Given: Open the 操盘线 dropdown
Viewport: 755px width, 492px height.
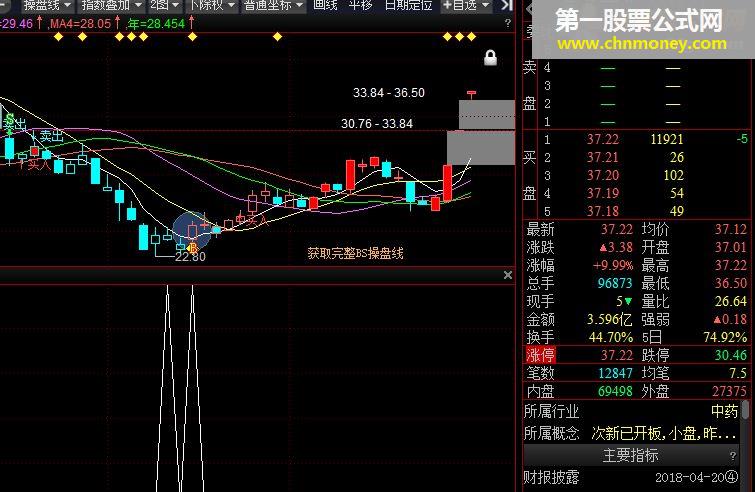Looking at the screenshot, I should (47, 5).
